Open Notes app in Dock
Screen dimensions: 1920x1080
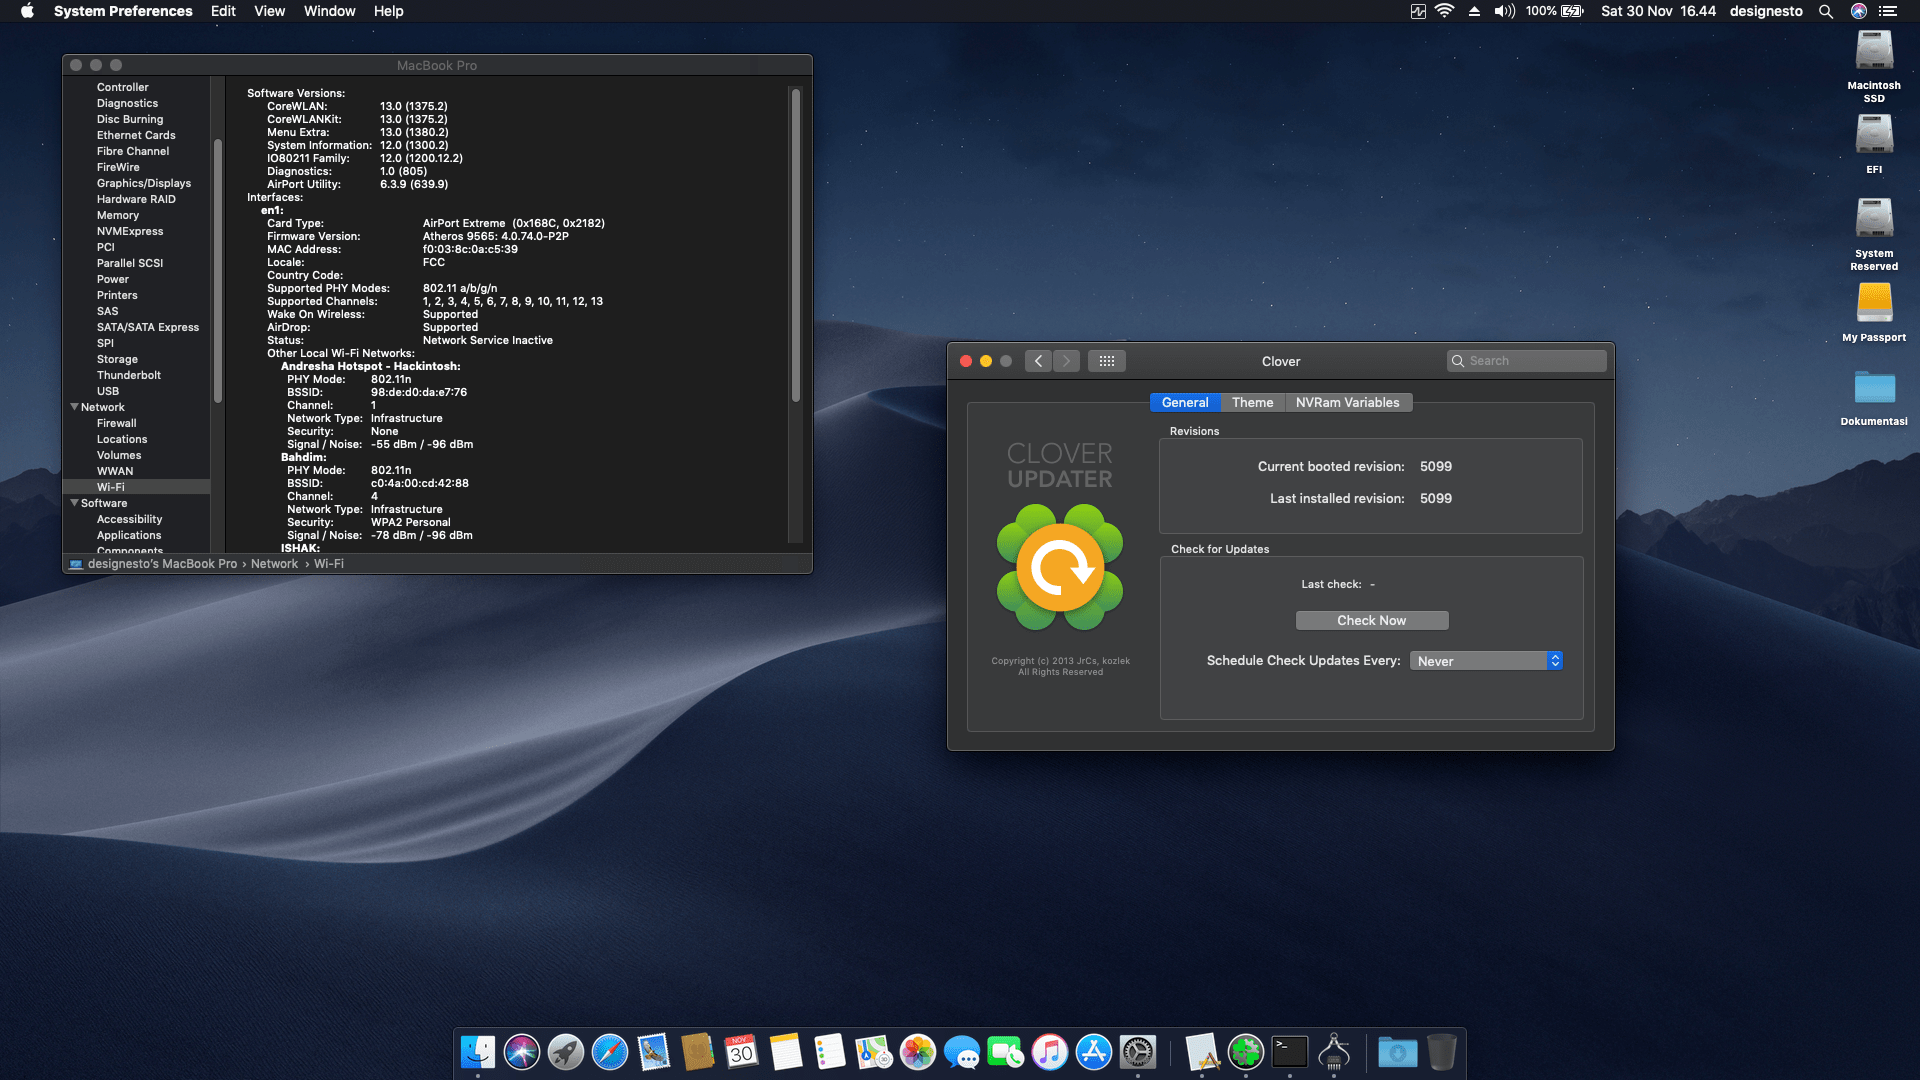[786, 1052]
